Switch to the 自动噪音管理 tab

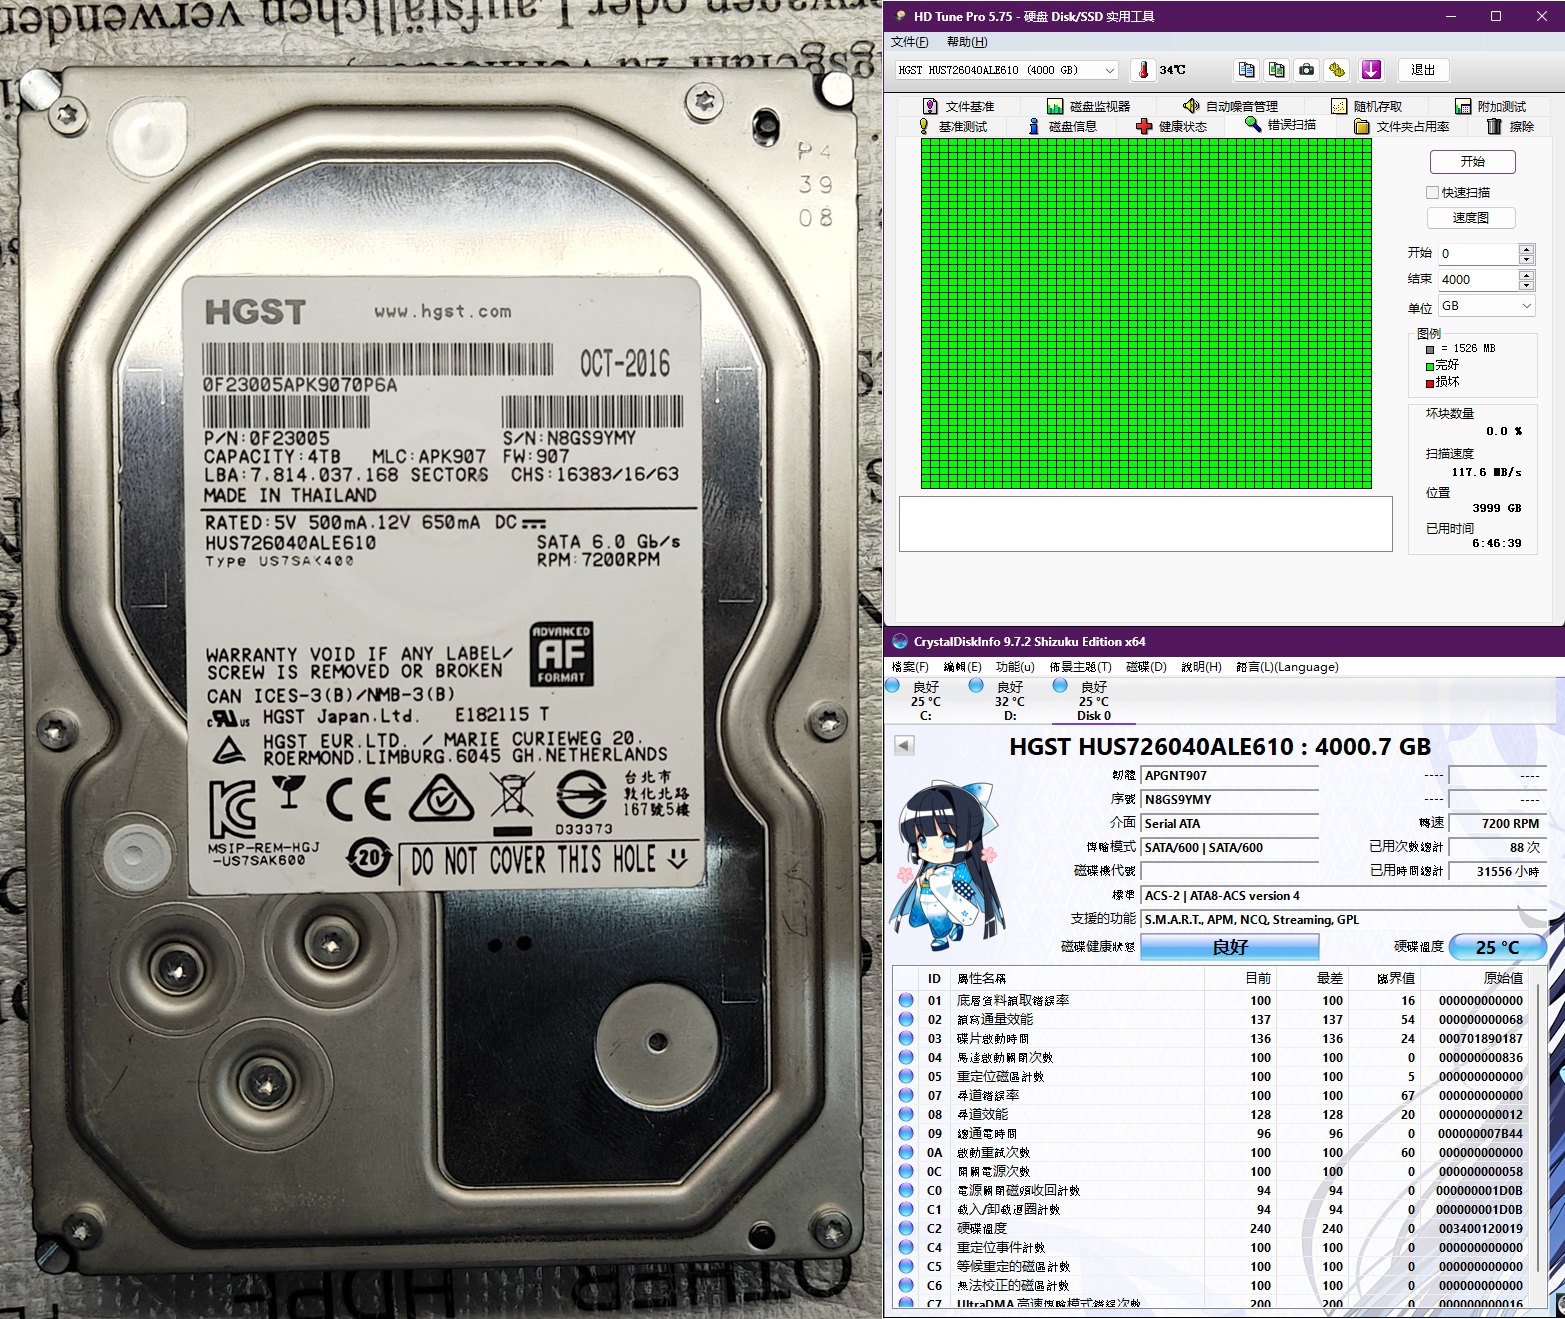tap(1230, 106)
